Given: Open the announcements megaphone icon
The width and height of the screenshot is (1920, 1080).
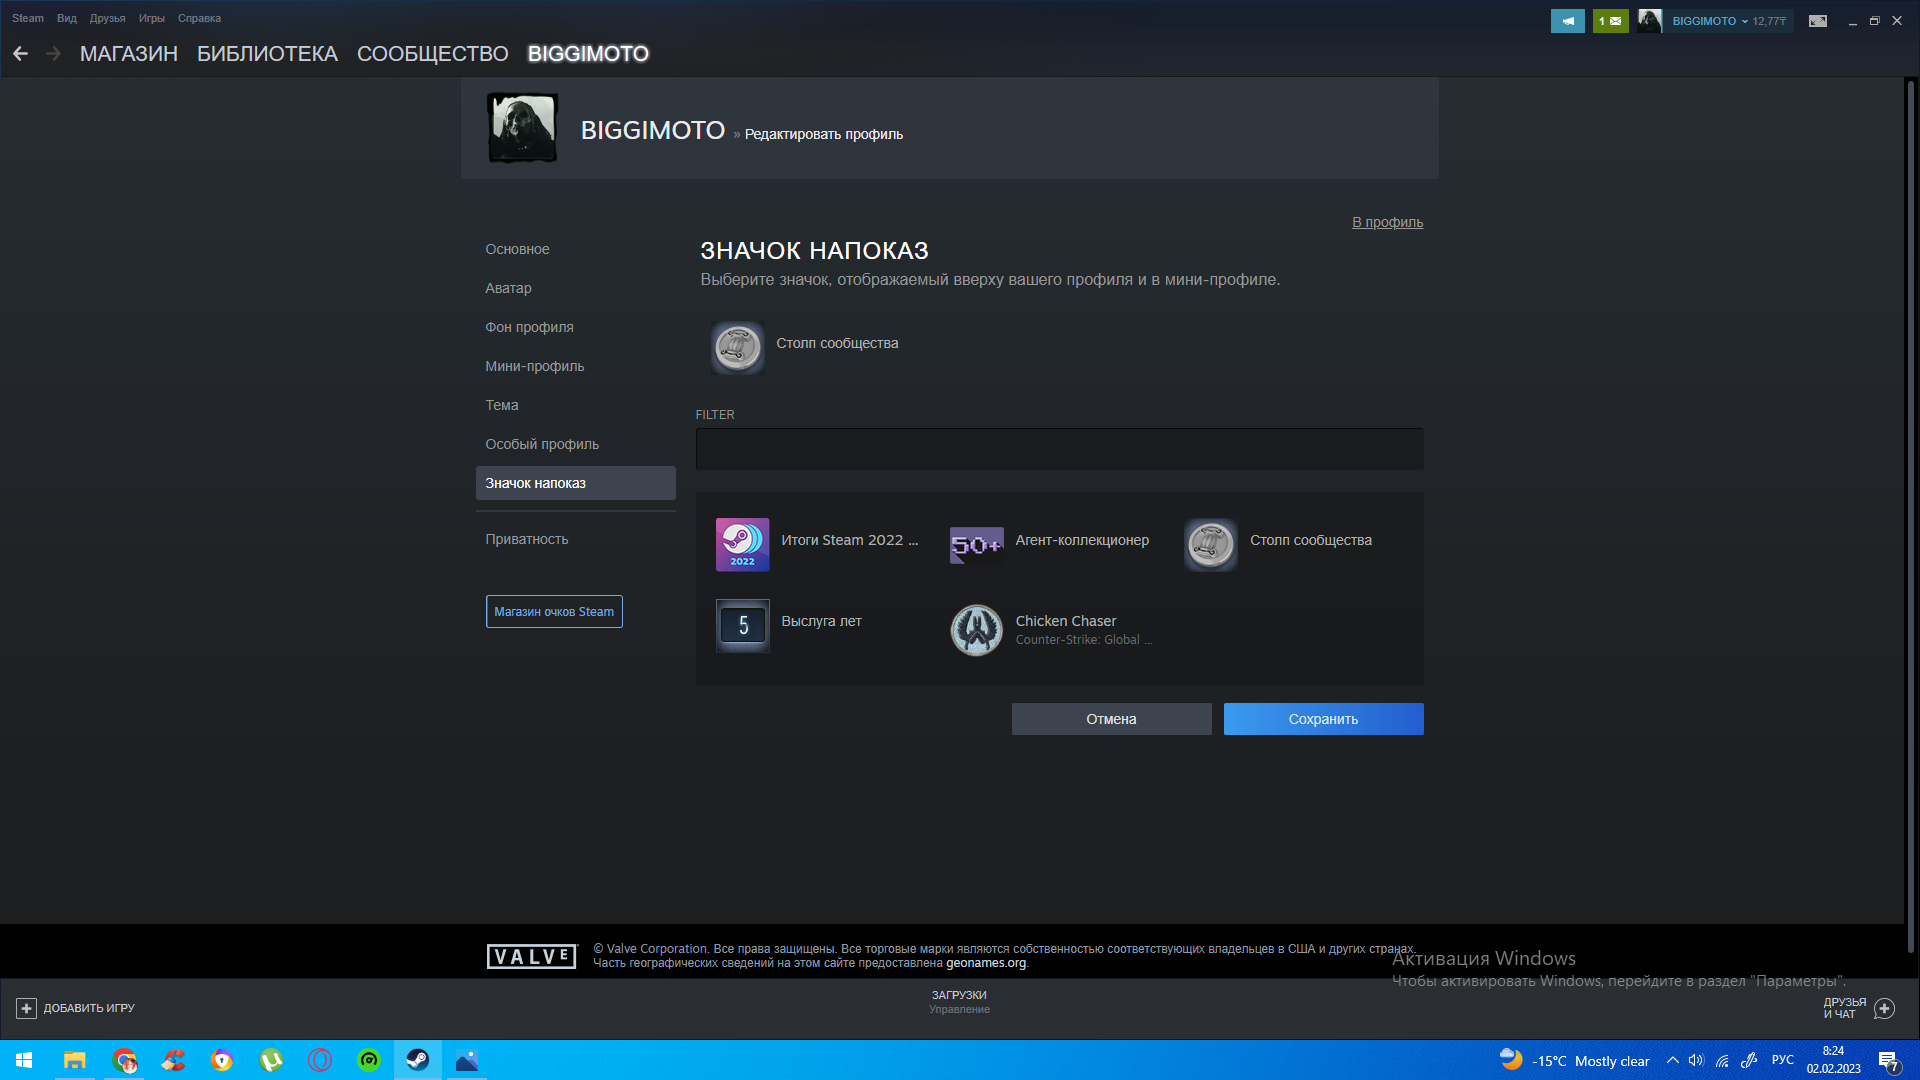Looking at the screenshot, I should (1567, 21).
